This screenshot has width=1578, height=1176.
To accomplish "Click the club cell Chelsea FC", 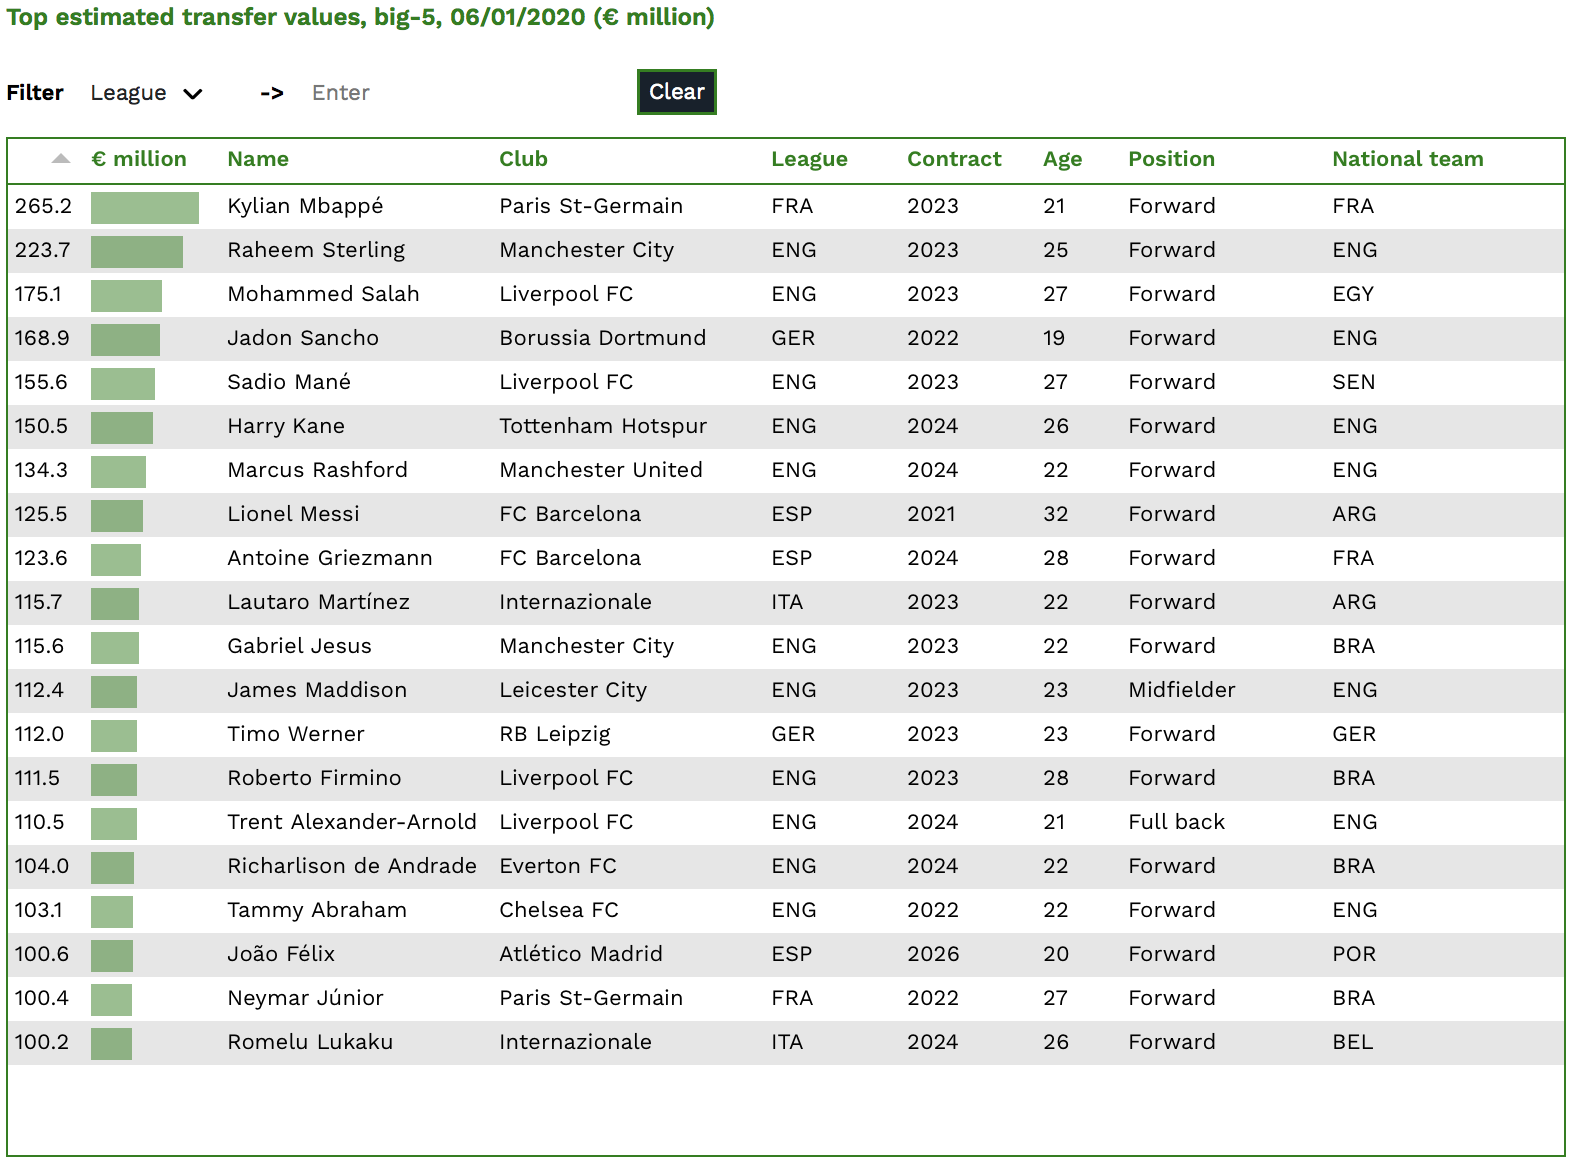I will click(x=559, y=910).
